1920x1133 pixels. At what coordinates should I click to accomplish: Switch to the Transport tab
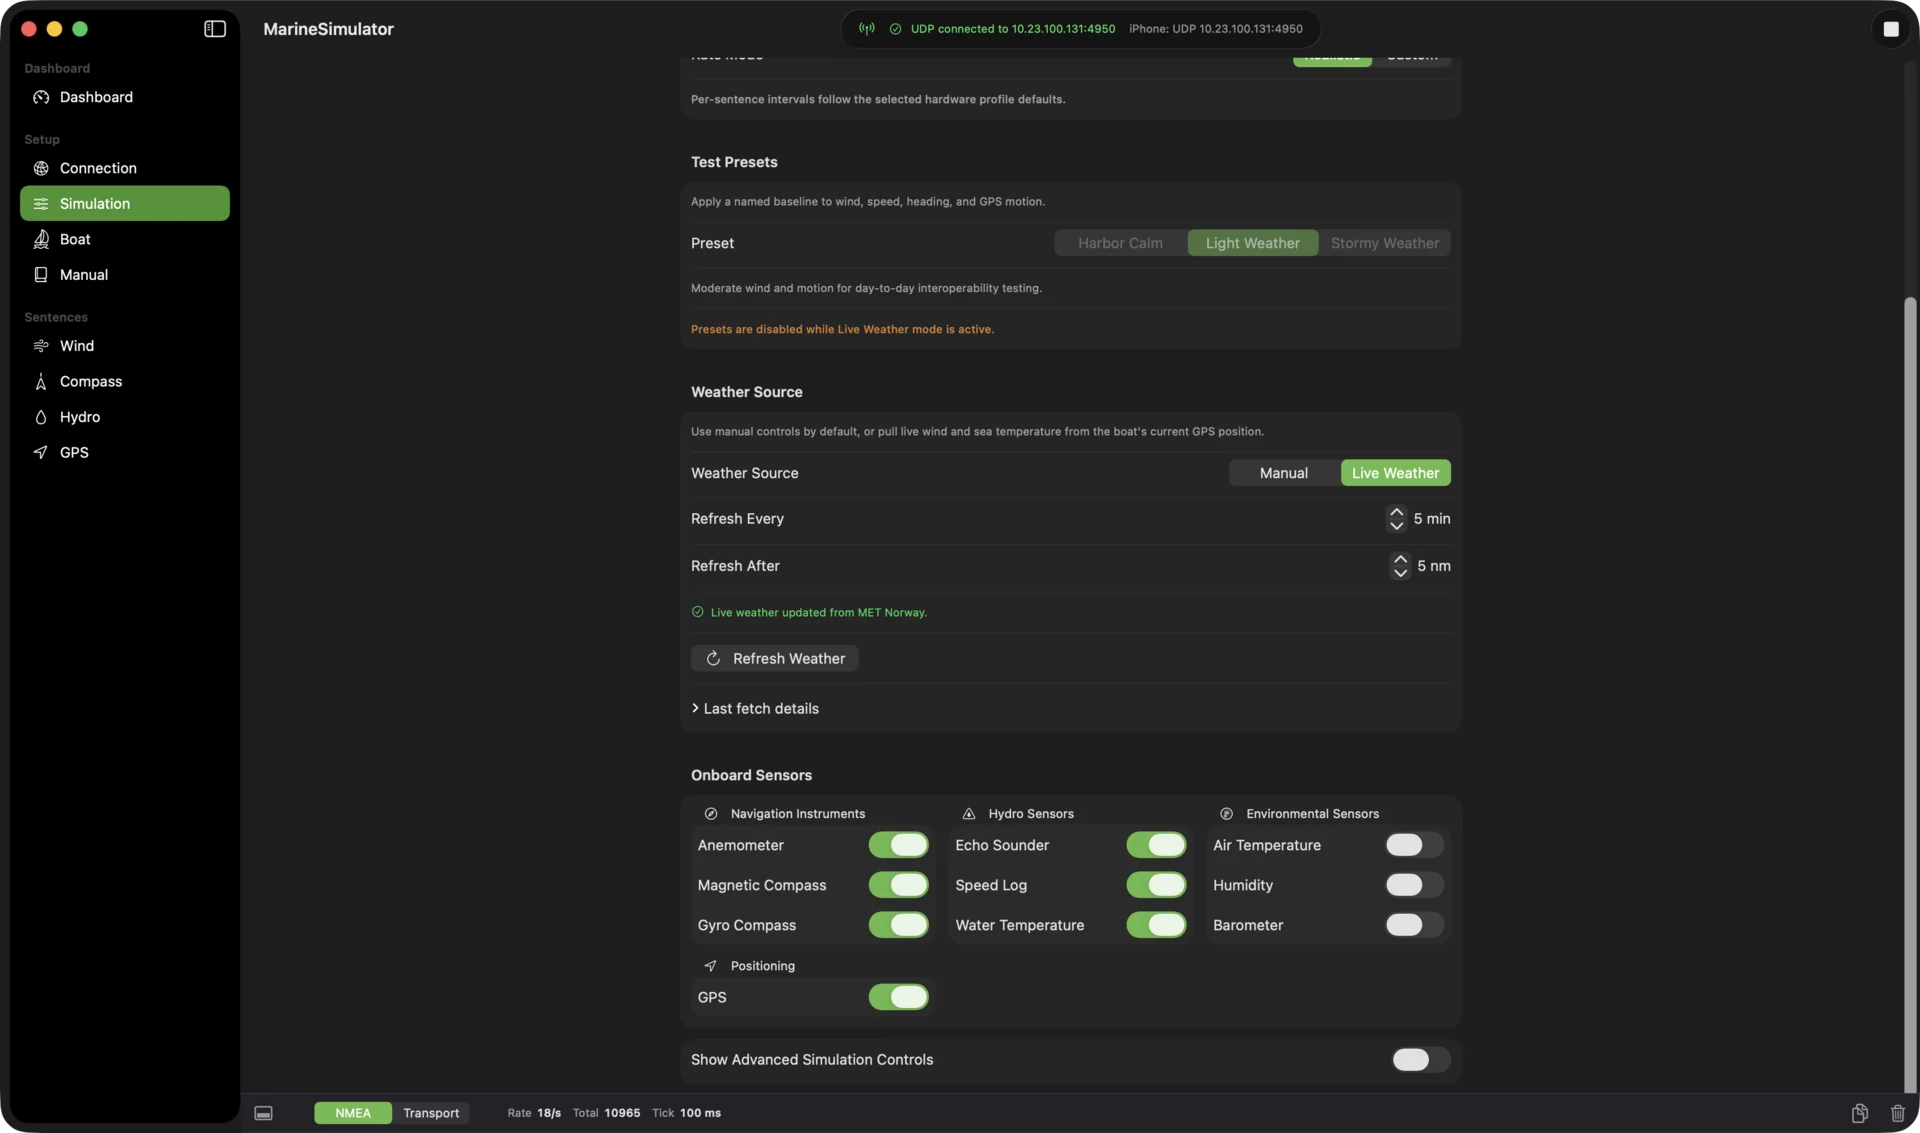tap(431, 1113)
